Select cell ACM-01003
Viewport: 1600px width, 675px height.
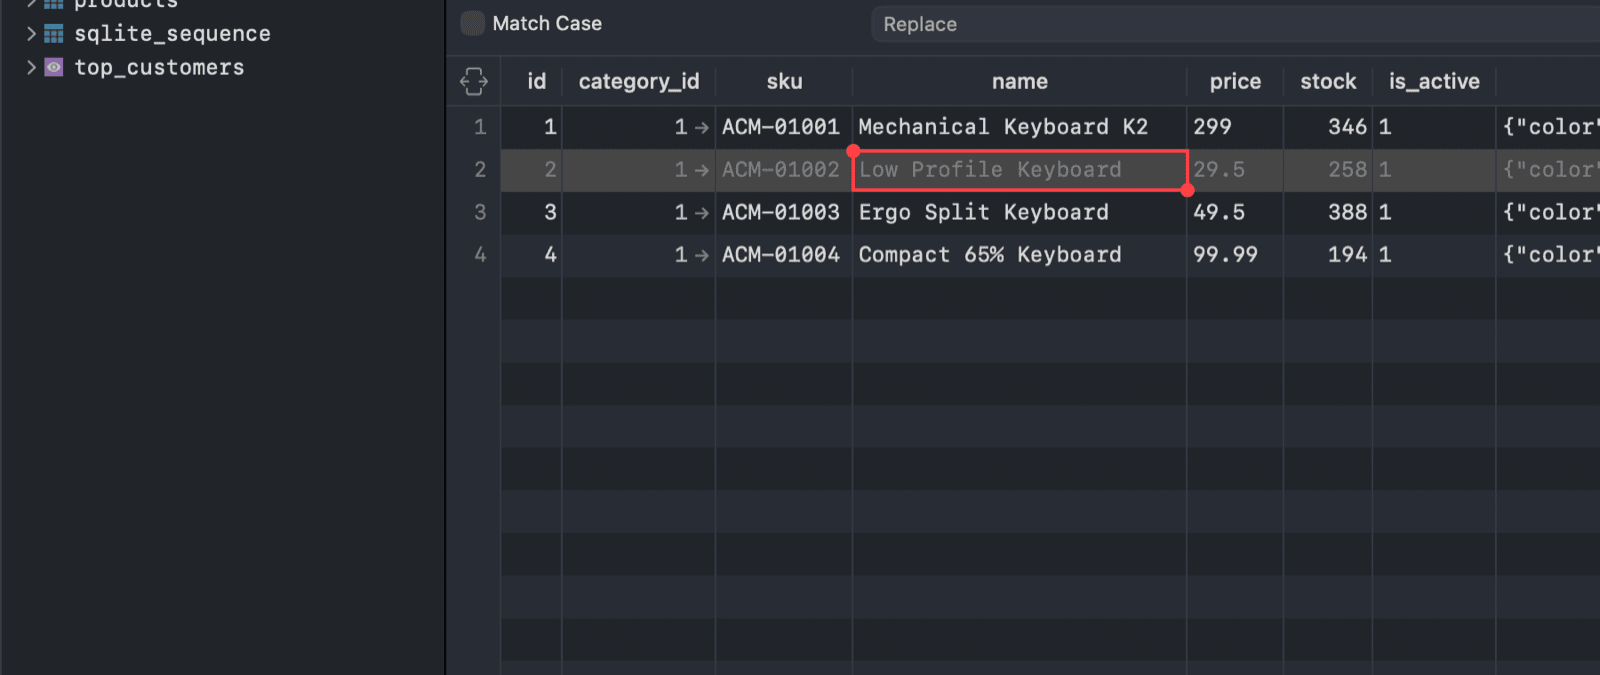click(784, 212)
